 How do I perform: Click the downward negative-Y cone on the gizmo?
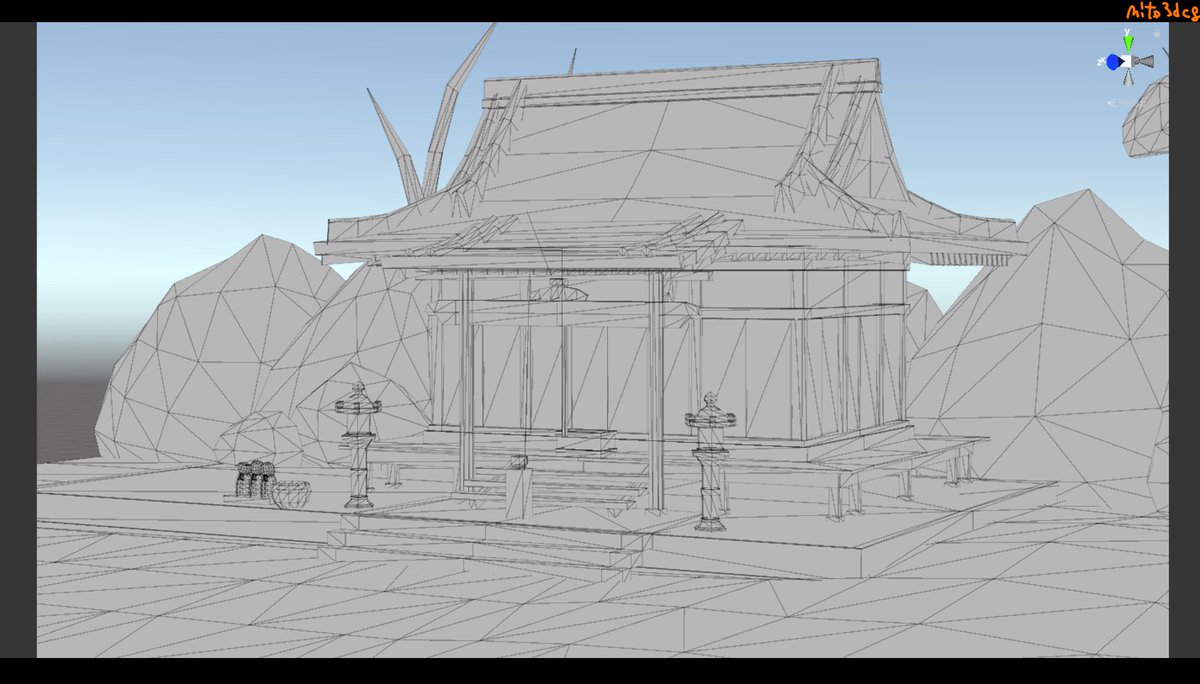click(1128, 78)
